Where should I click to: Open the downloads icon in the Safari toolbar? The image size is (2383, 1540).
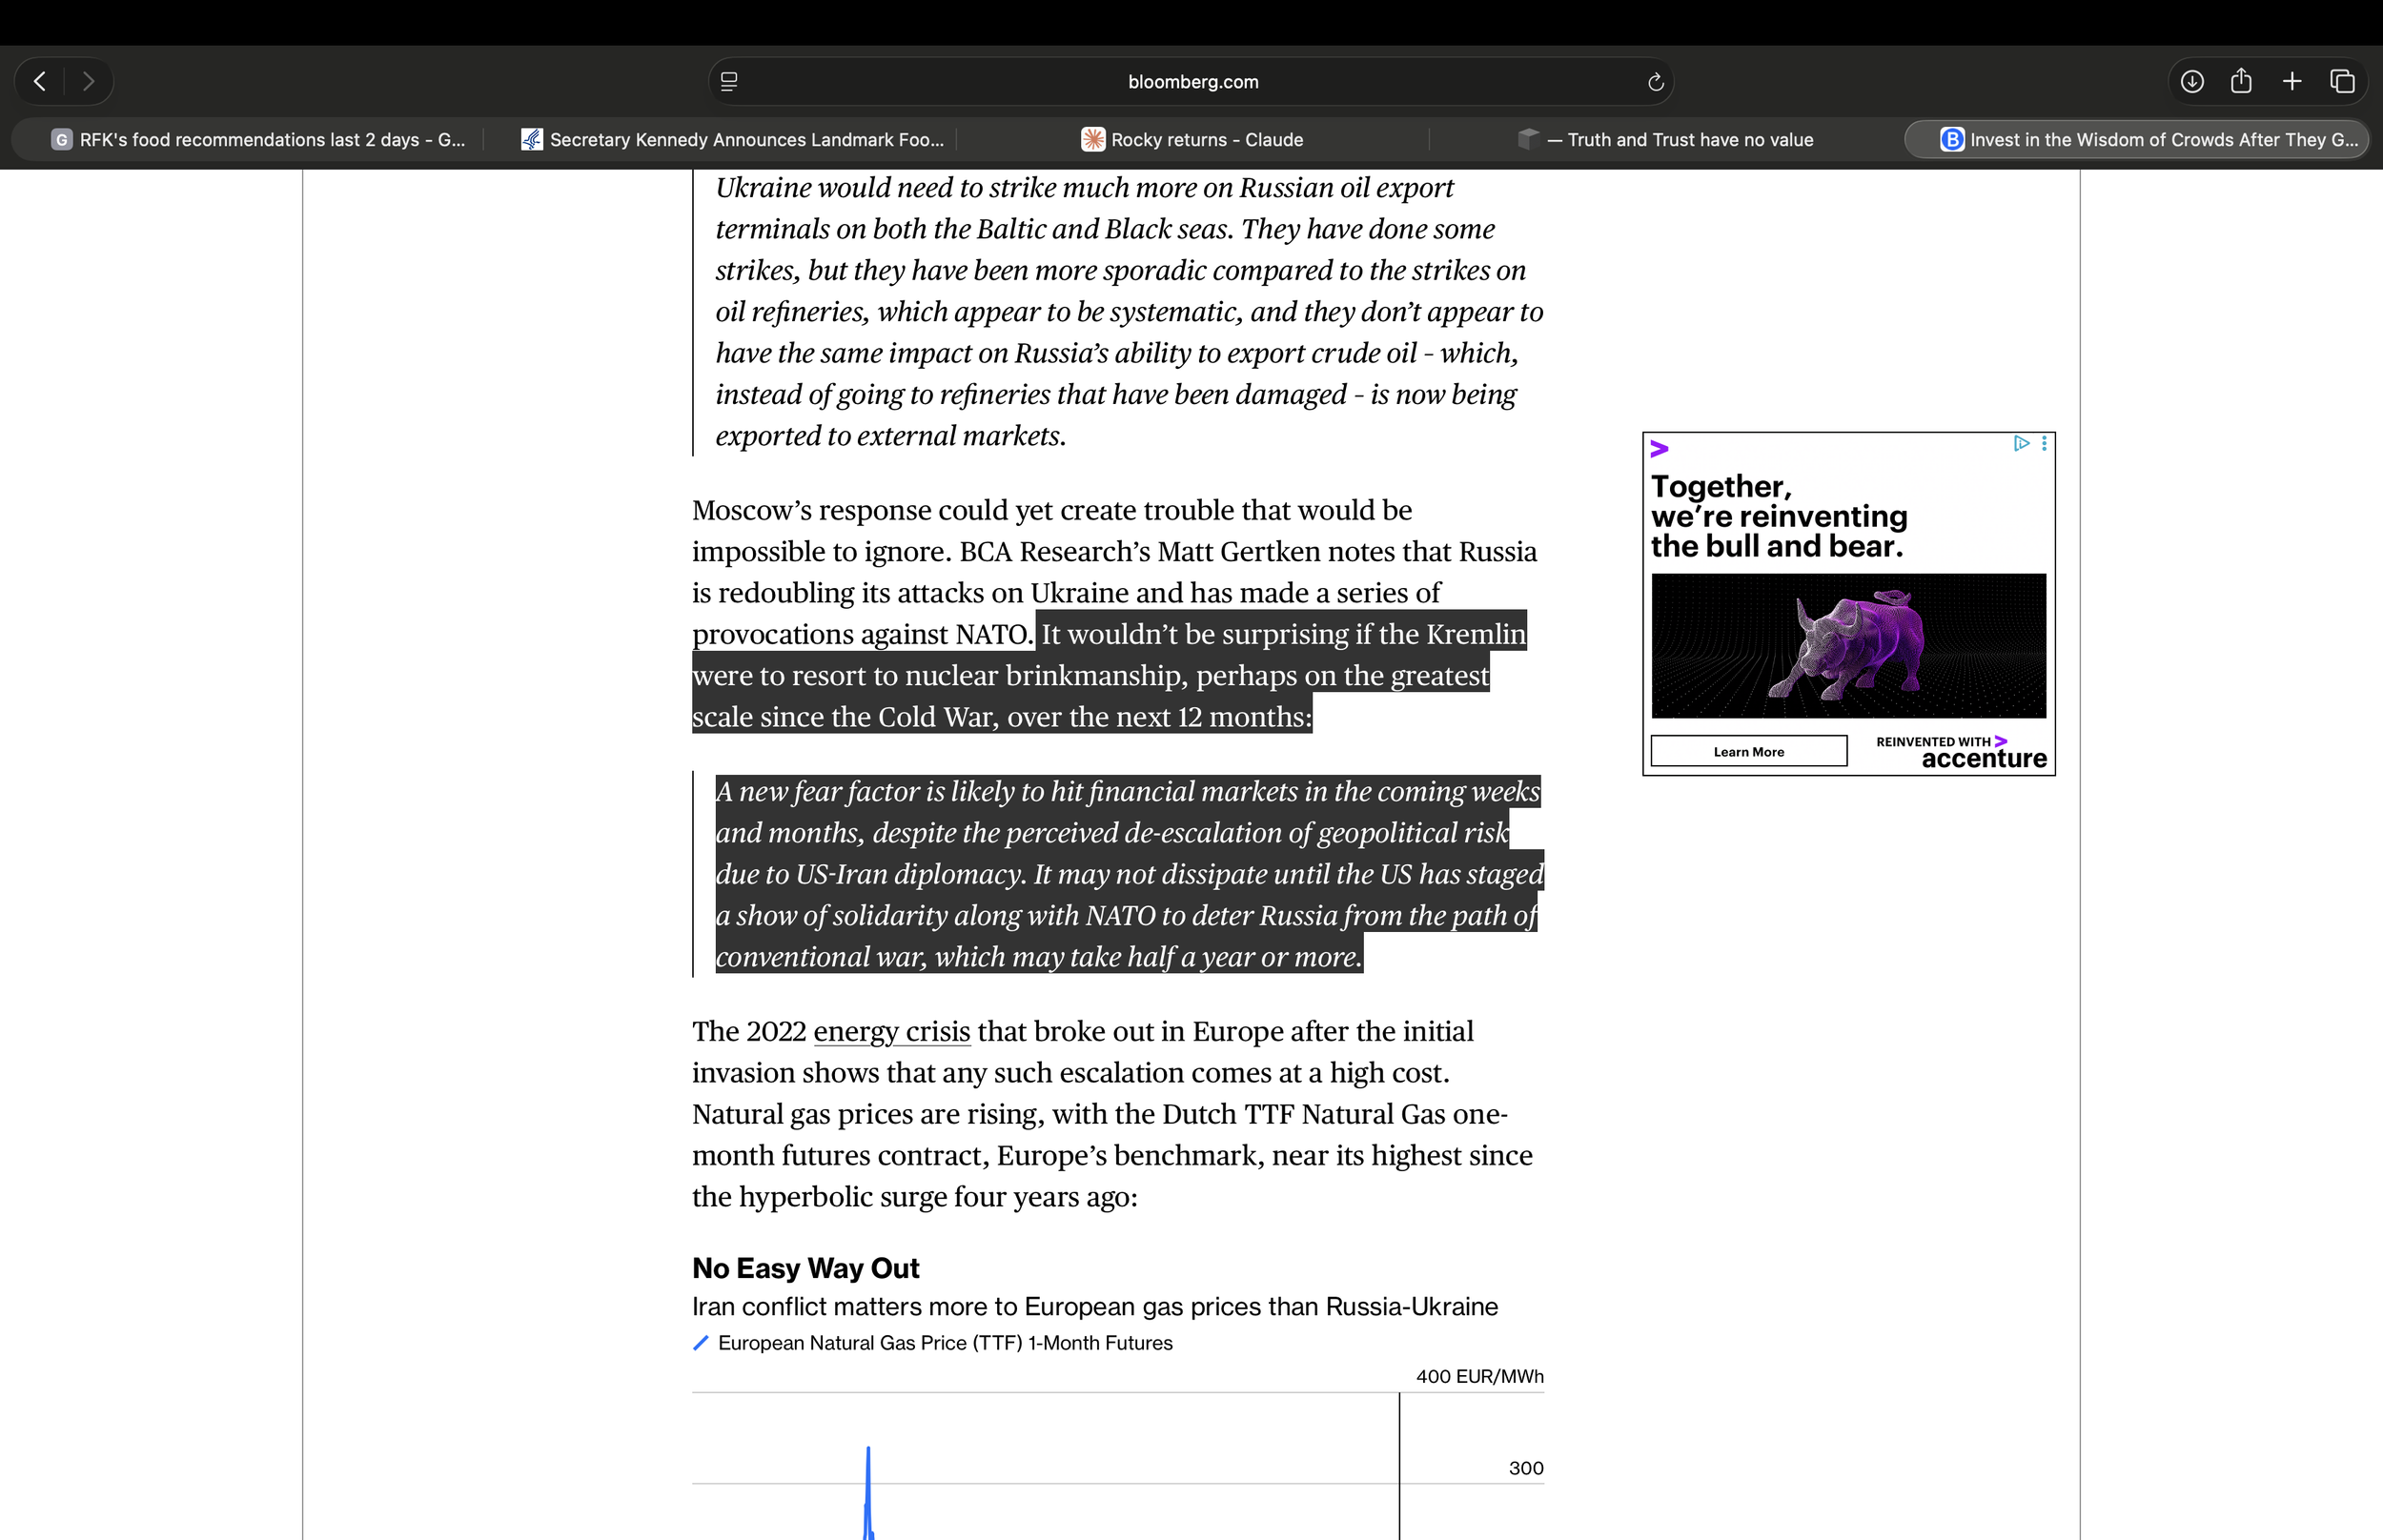2192,81
